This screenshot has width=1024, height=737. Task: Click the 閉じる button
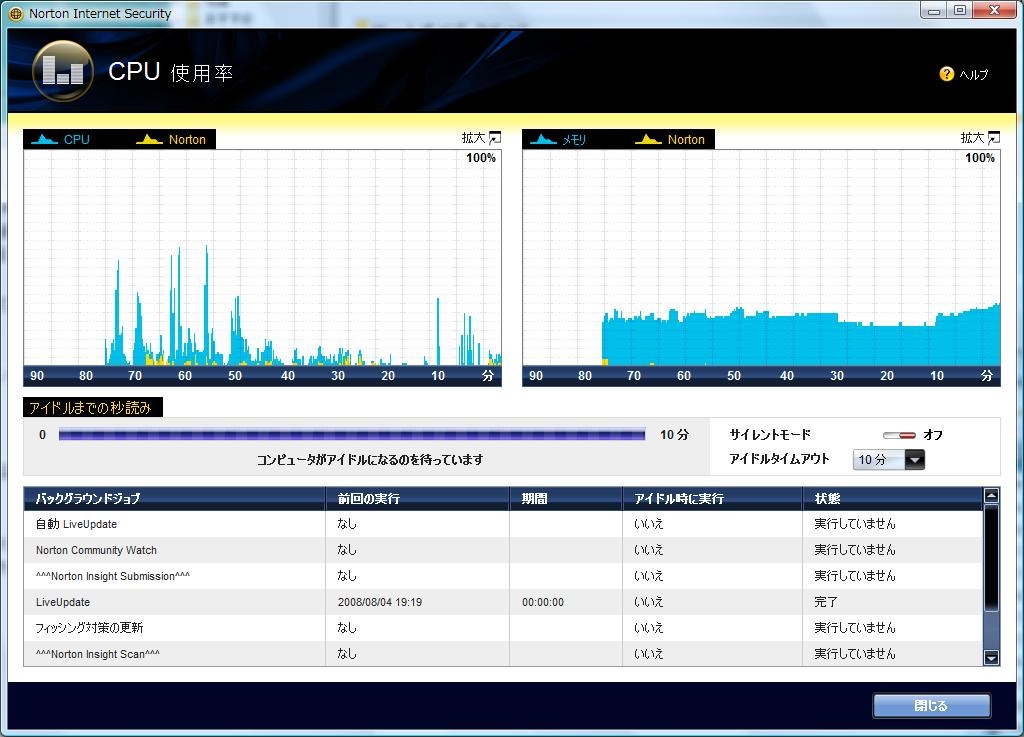[x=931, y=706]
